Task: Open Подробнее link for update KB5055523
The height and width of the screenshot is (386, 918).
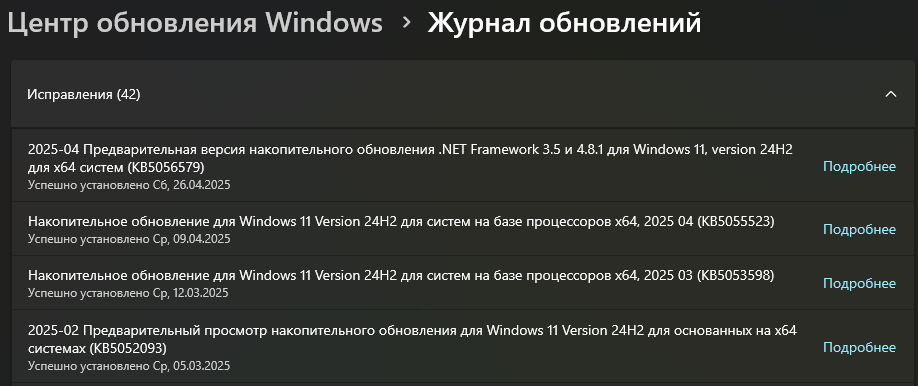Action: [859, 229]
